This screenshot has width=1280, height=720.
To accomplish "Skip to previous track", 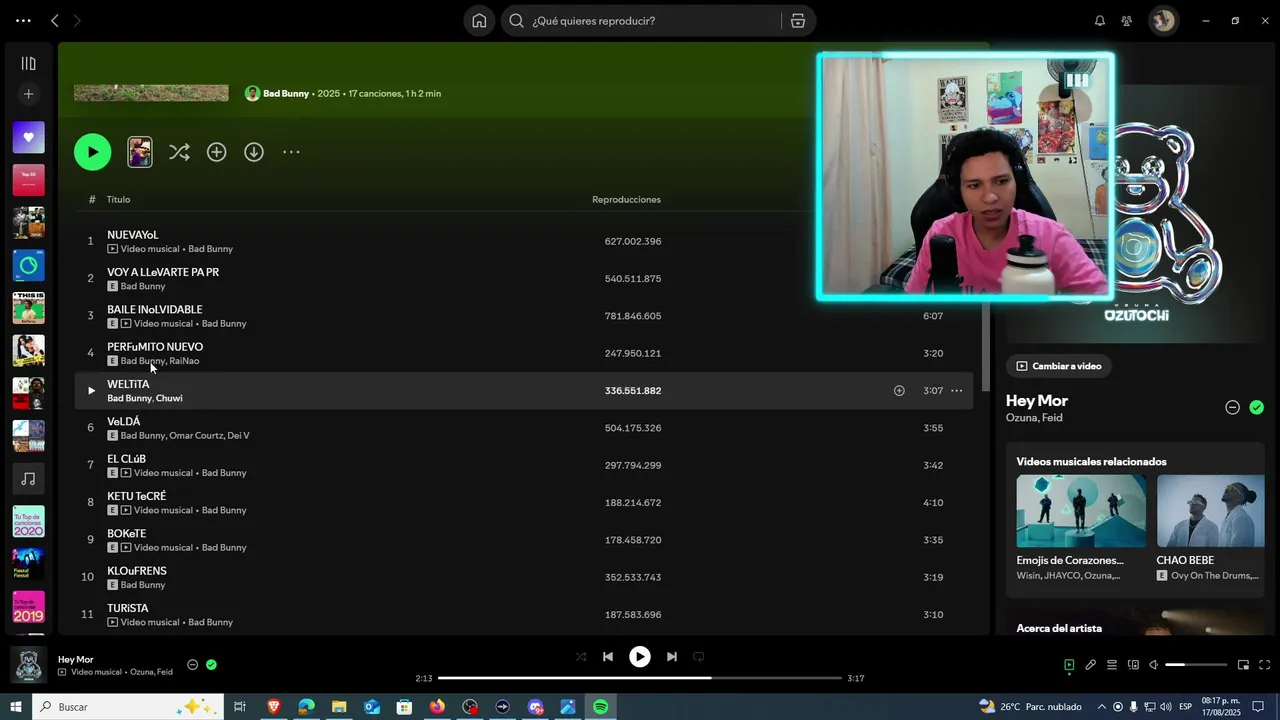I will click(x=607, y=657).
